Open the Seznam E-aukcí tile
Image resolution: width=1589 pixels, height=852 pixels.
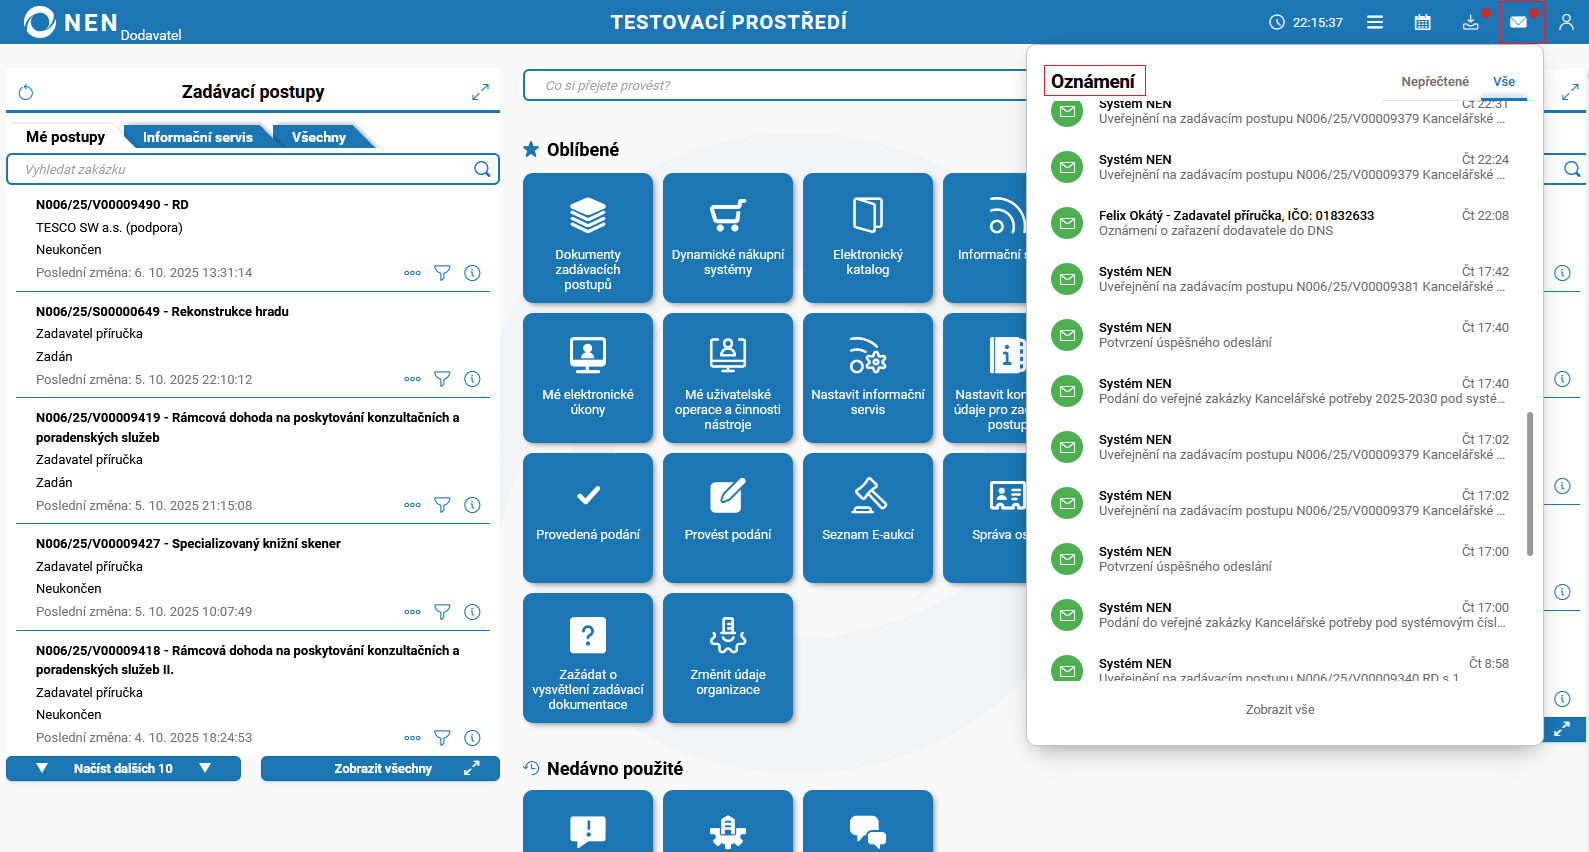pos(868,518)
